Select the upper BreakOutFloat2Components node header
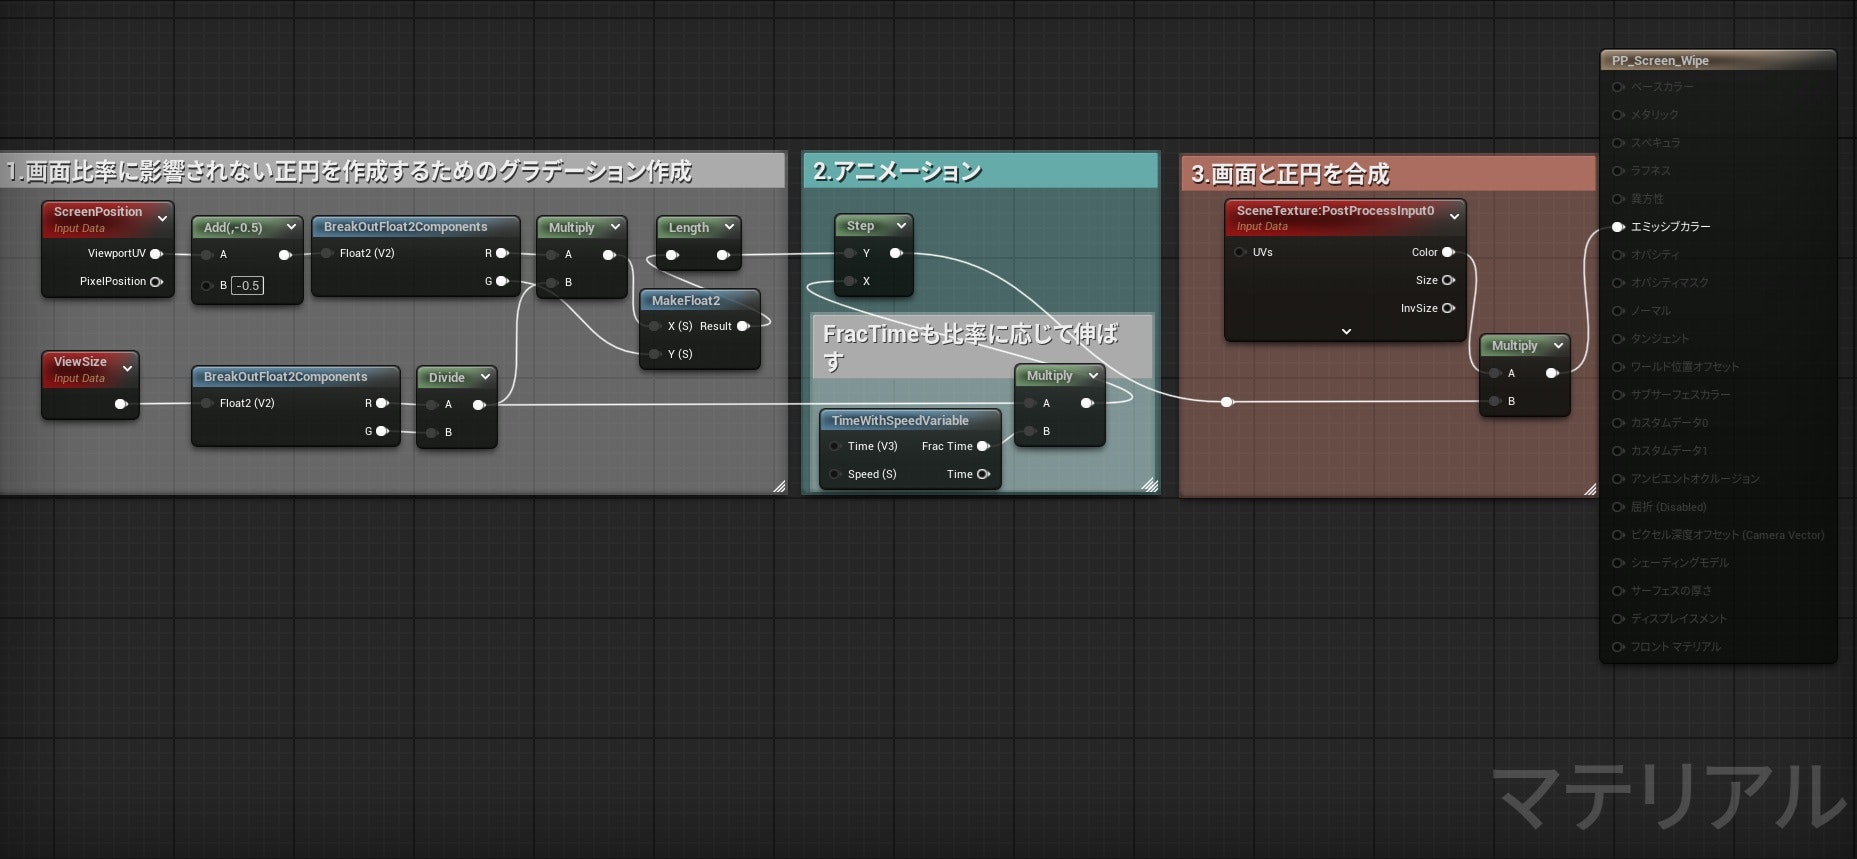The width and height of the screenshot is (1857, 859). point(415,227)
